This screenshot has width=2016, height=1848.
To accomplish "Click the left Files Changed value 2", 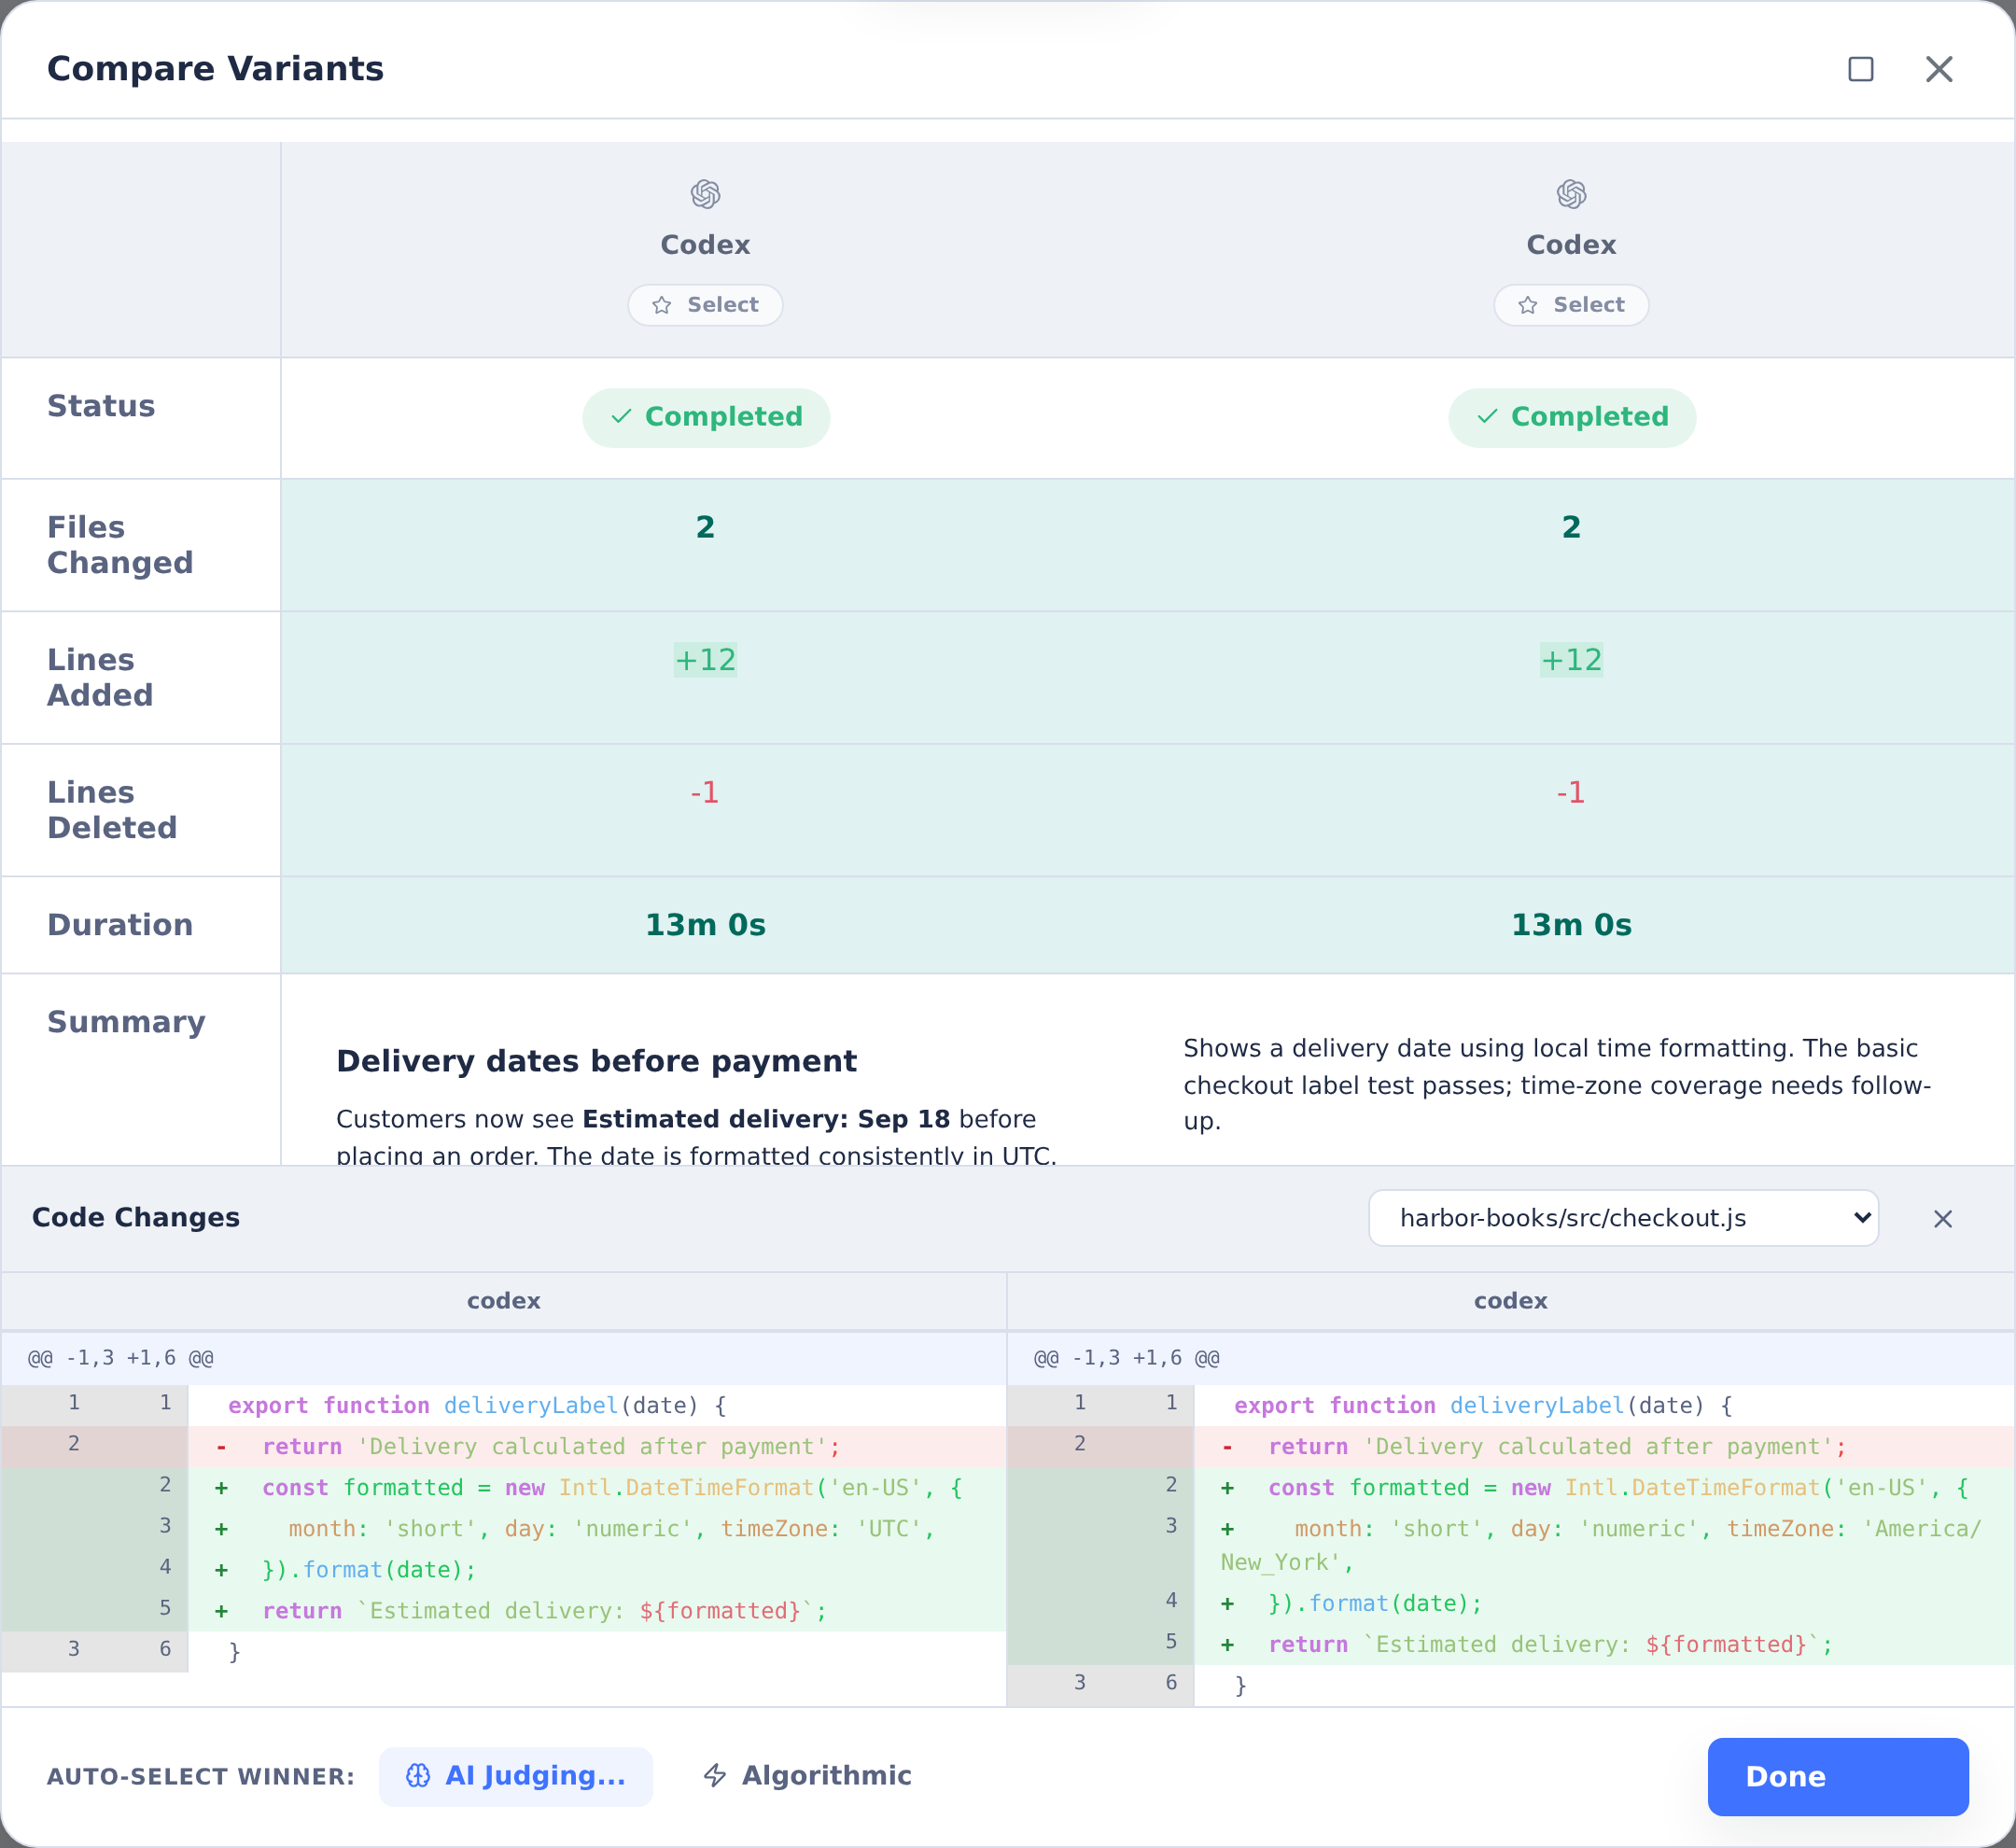I will tap(705, 527).
